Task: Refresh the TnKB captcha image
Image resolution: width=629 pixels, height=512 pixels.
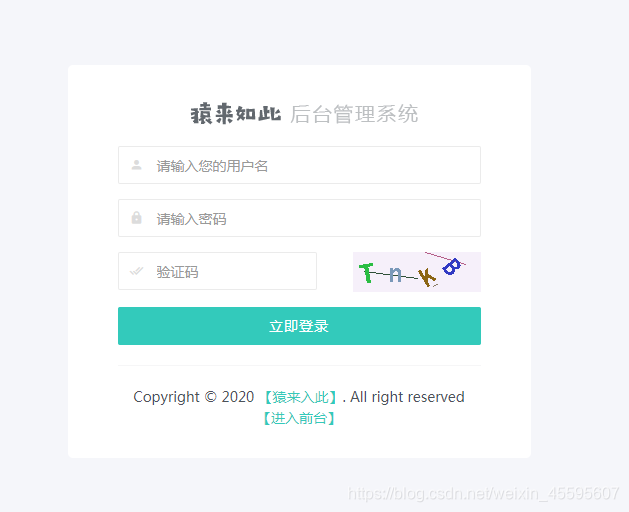Action: pos(417,272)
